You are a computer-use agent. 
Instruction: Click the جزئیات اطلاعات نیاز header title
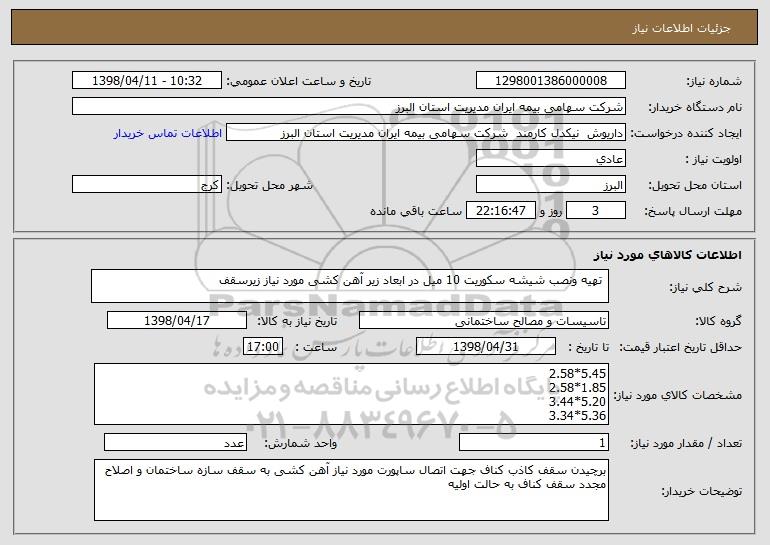[681, 28]
